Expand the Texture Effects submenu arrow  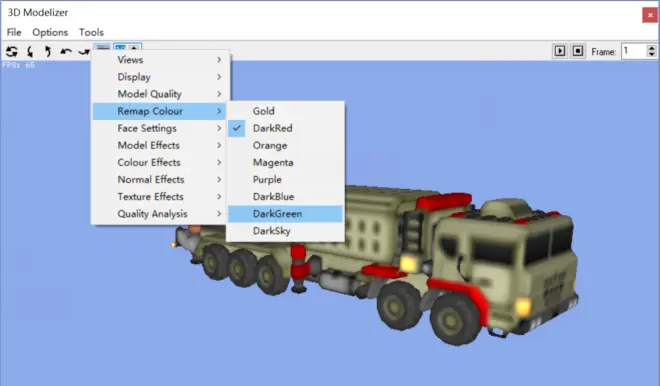click(219, 197)
